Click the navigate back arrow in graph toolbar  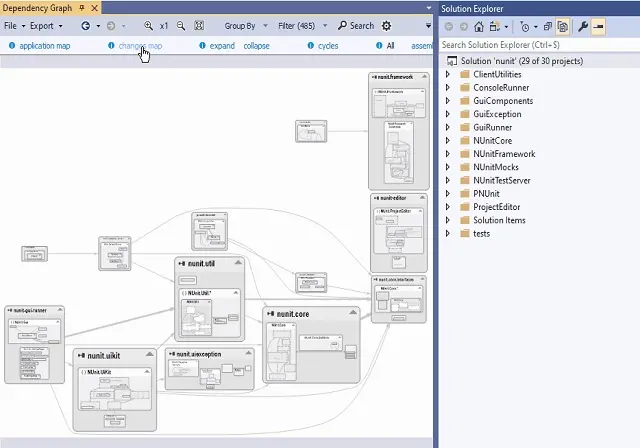click(x=85, y=25)
